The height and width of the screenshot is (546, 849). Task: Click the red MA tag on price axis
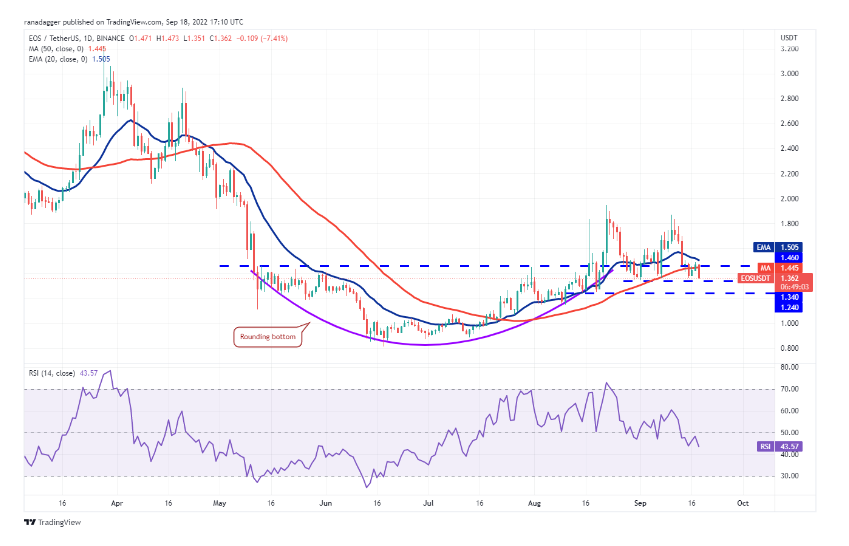tap(766, 268)
